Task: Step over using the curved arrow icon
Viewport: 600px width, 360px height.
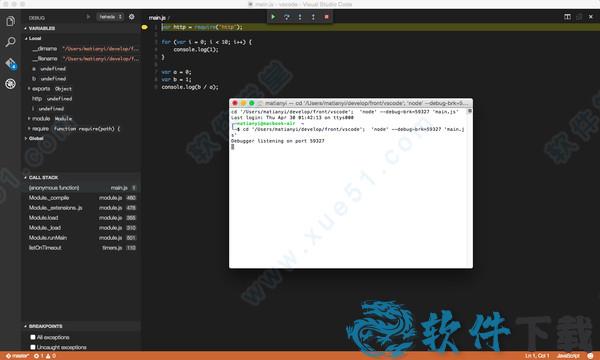Action: point(287,17)
